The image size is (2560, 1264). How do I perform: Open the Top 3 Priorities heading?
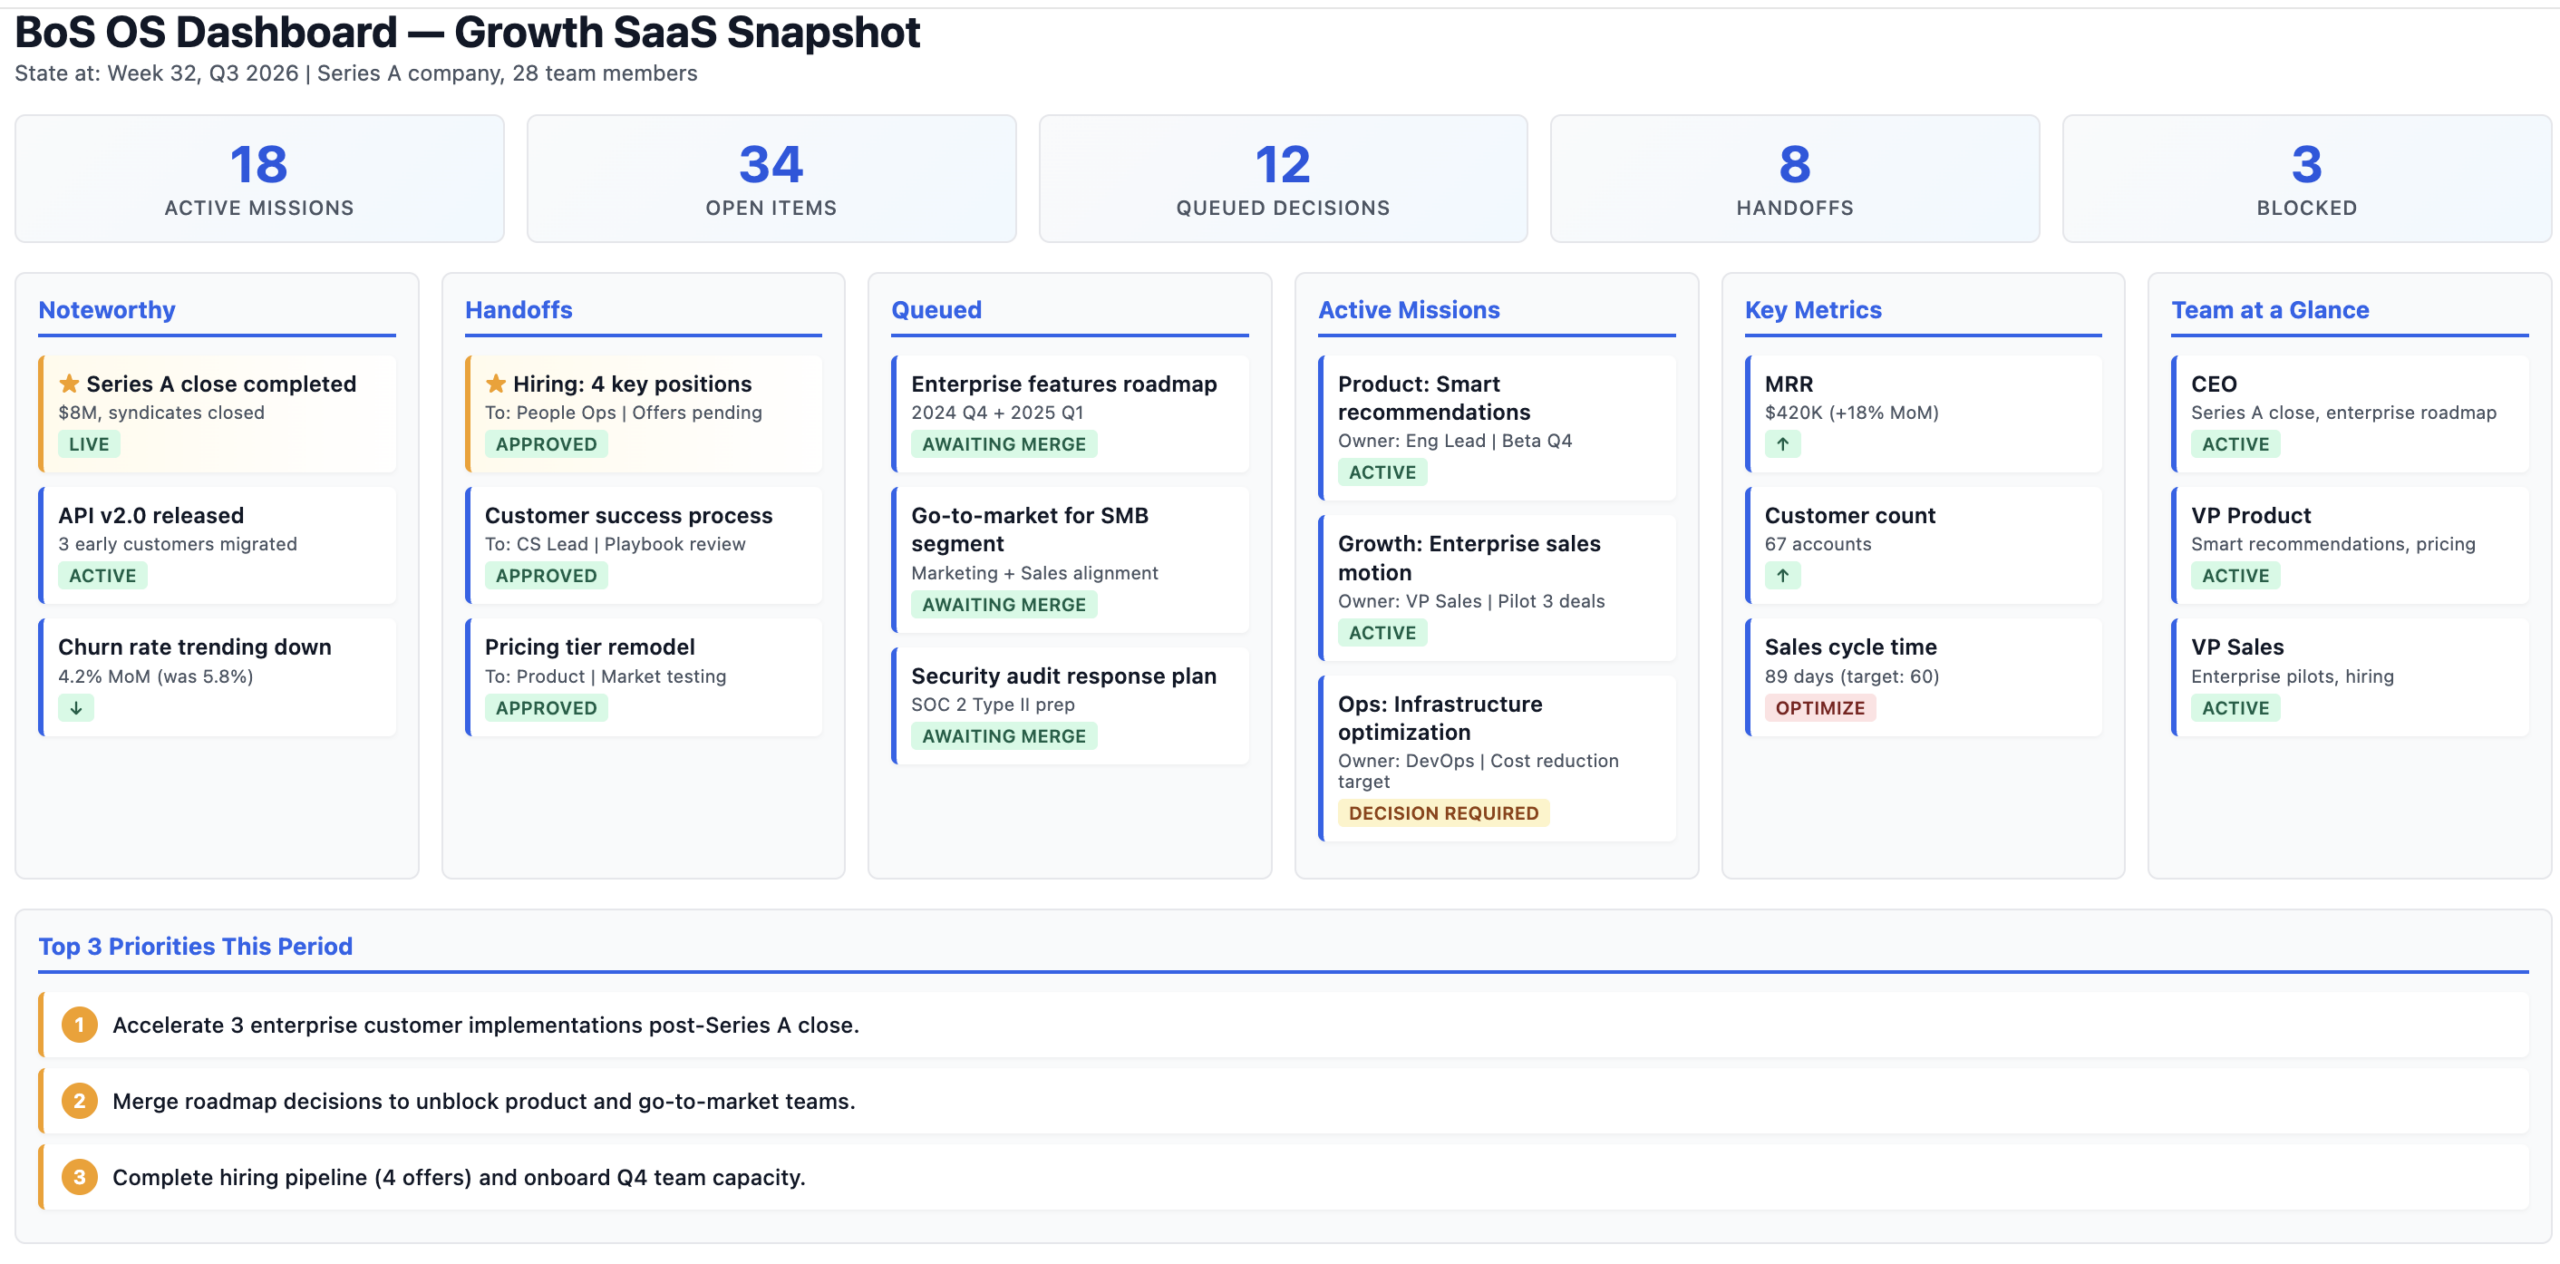point(195,946)
